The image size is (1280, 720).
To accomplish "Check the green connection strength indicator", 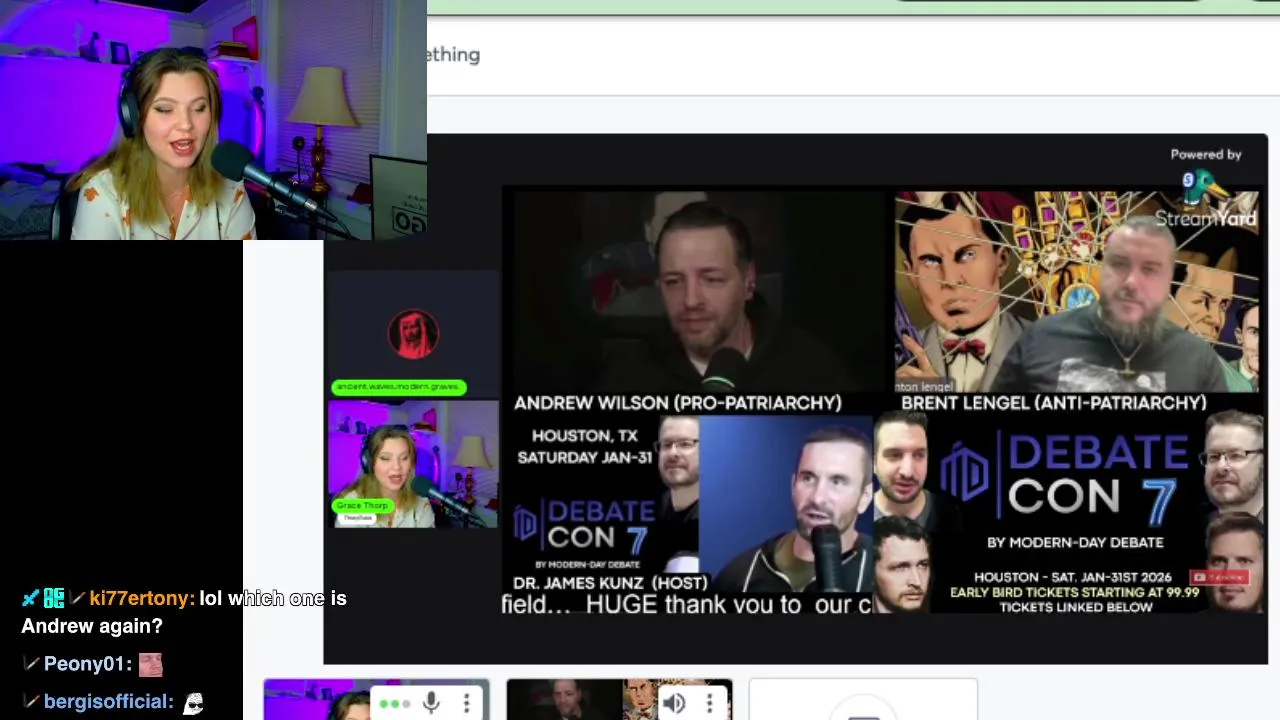I will point(394,704).
